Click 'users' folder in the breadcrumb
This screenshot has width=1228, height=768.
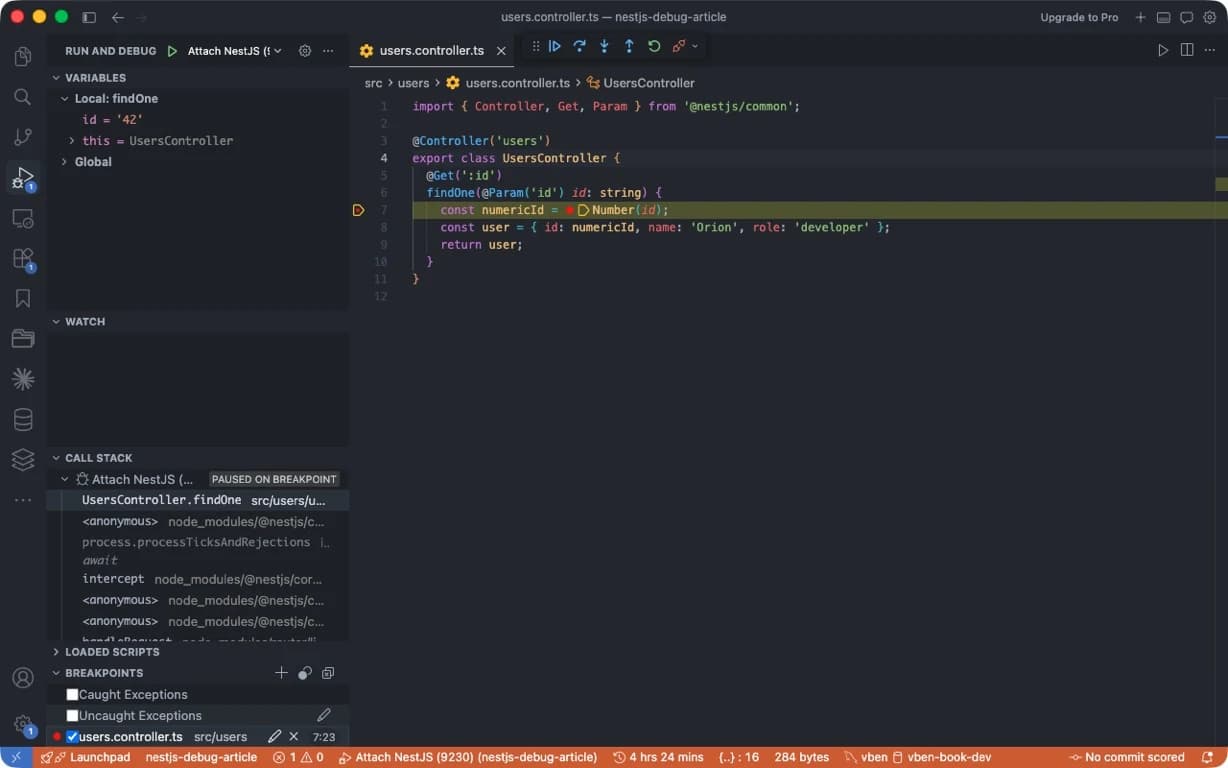pos(413,83)
